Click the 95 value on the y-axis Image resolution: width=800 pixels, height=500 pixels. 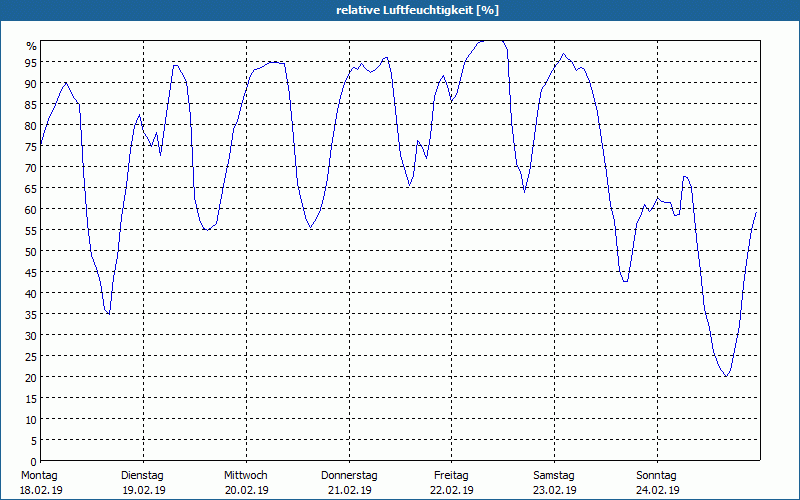coord(31,62)
